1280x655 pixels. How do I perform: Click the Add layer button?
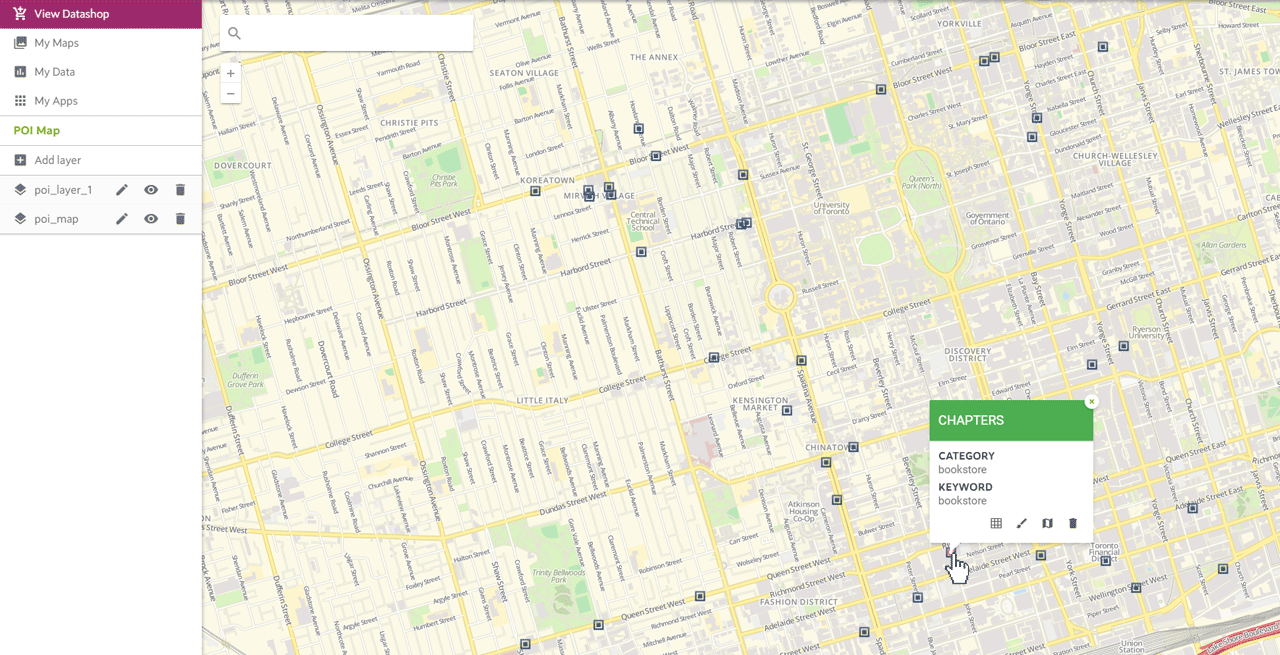(x=101, y=160)
